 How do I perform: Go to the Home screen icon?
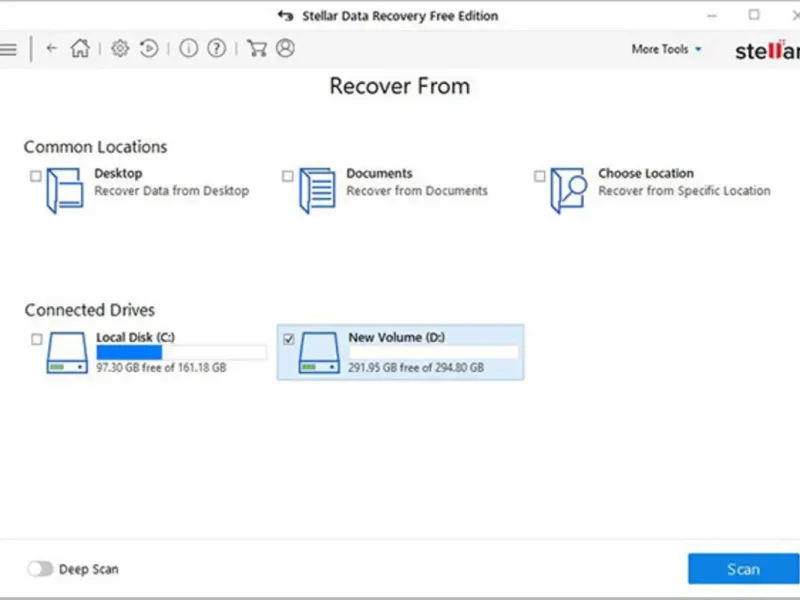(80, 48)
